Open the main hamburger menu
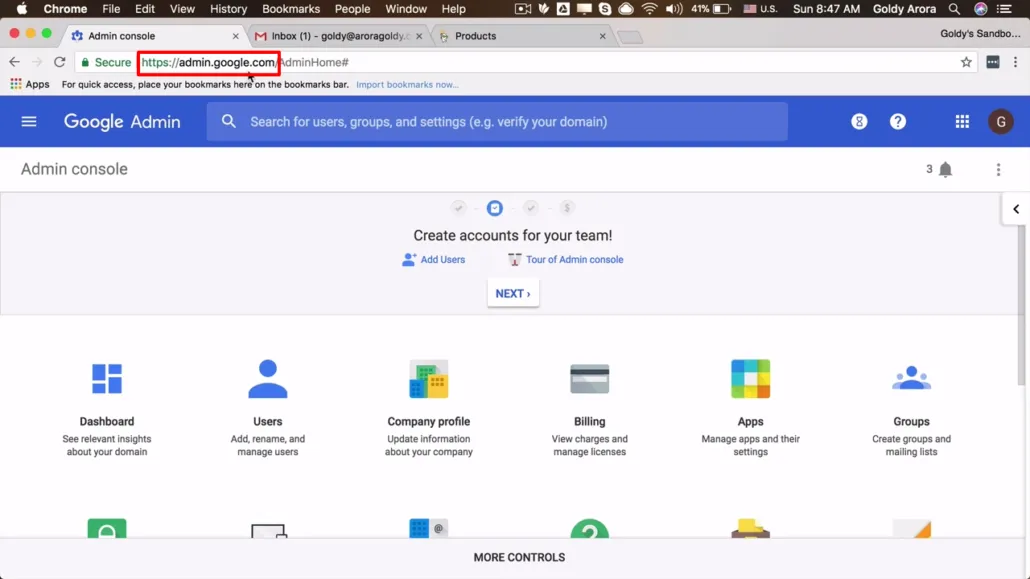This screenshot has width=1030, height=579. [x=29, y=122]
